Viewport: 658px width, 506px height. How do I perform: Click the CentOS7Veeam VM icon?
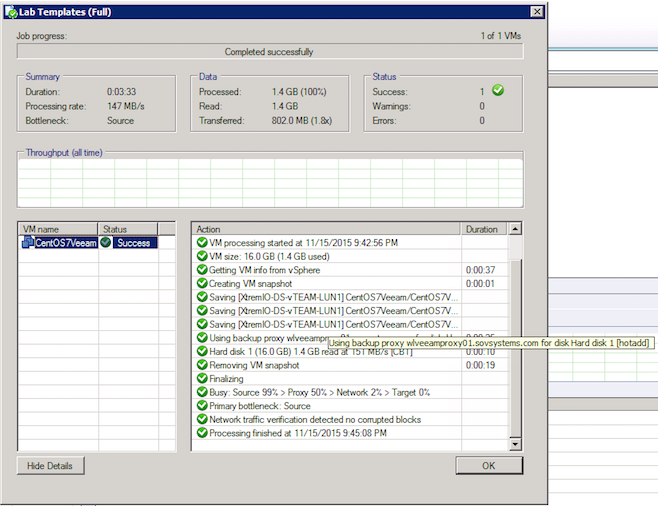click(27, 243)
